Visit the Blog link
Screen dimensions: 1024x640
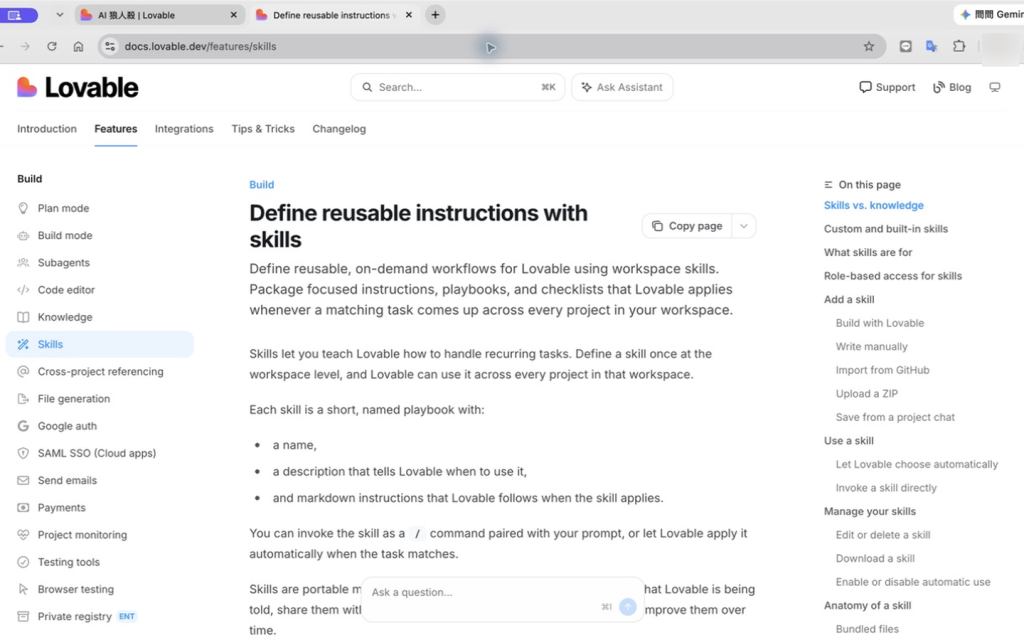click(952, 87)
